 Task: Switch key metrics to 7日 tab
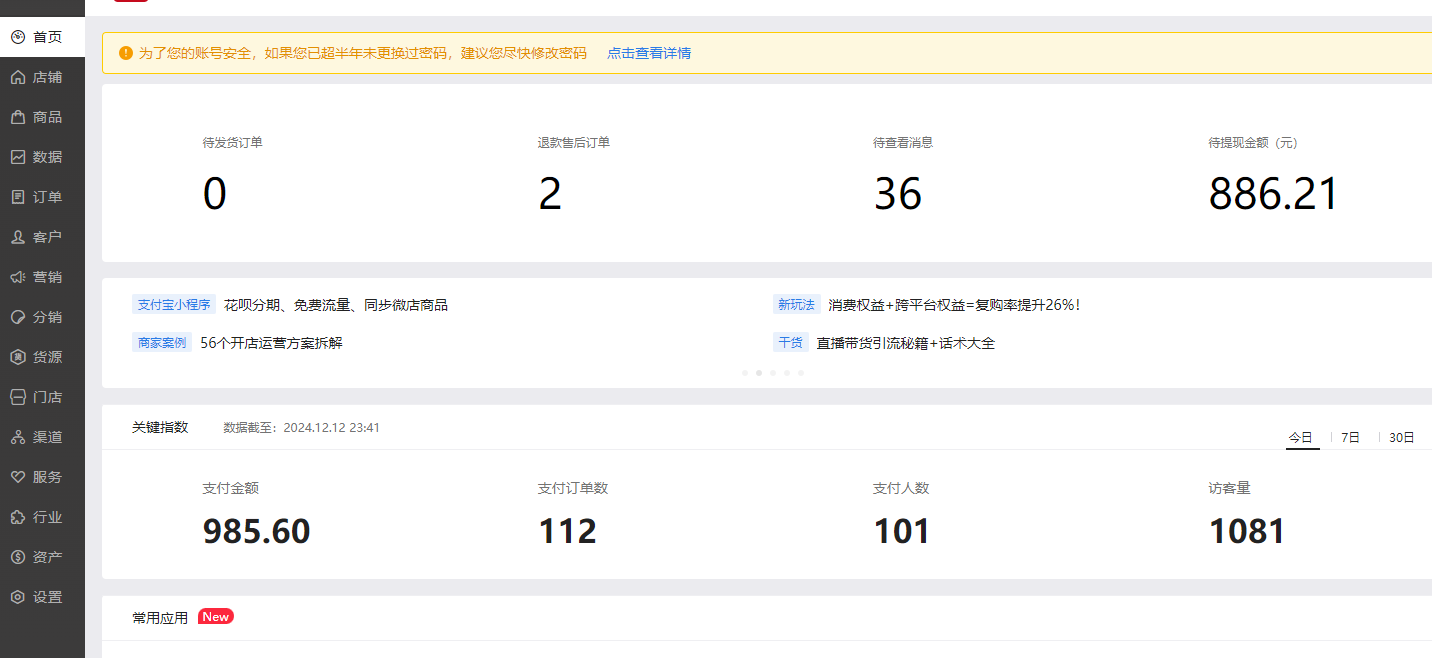(x=1350, y=438)
